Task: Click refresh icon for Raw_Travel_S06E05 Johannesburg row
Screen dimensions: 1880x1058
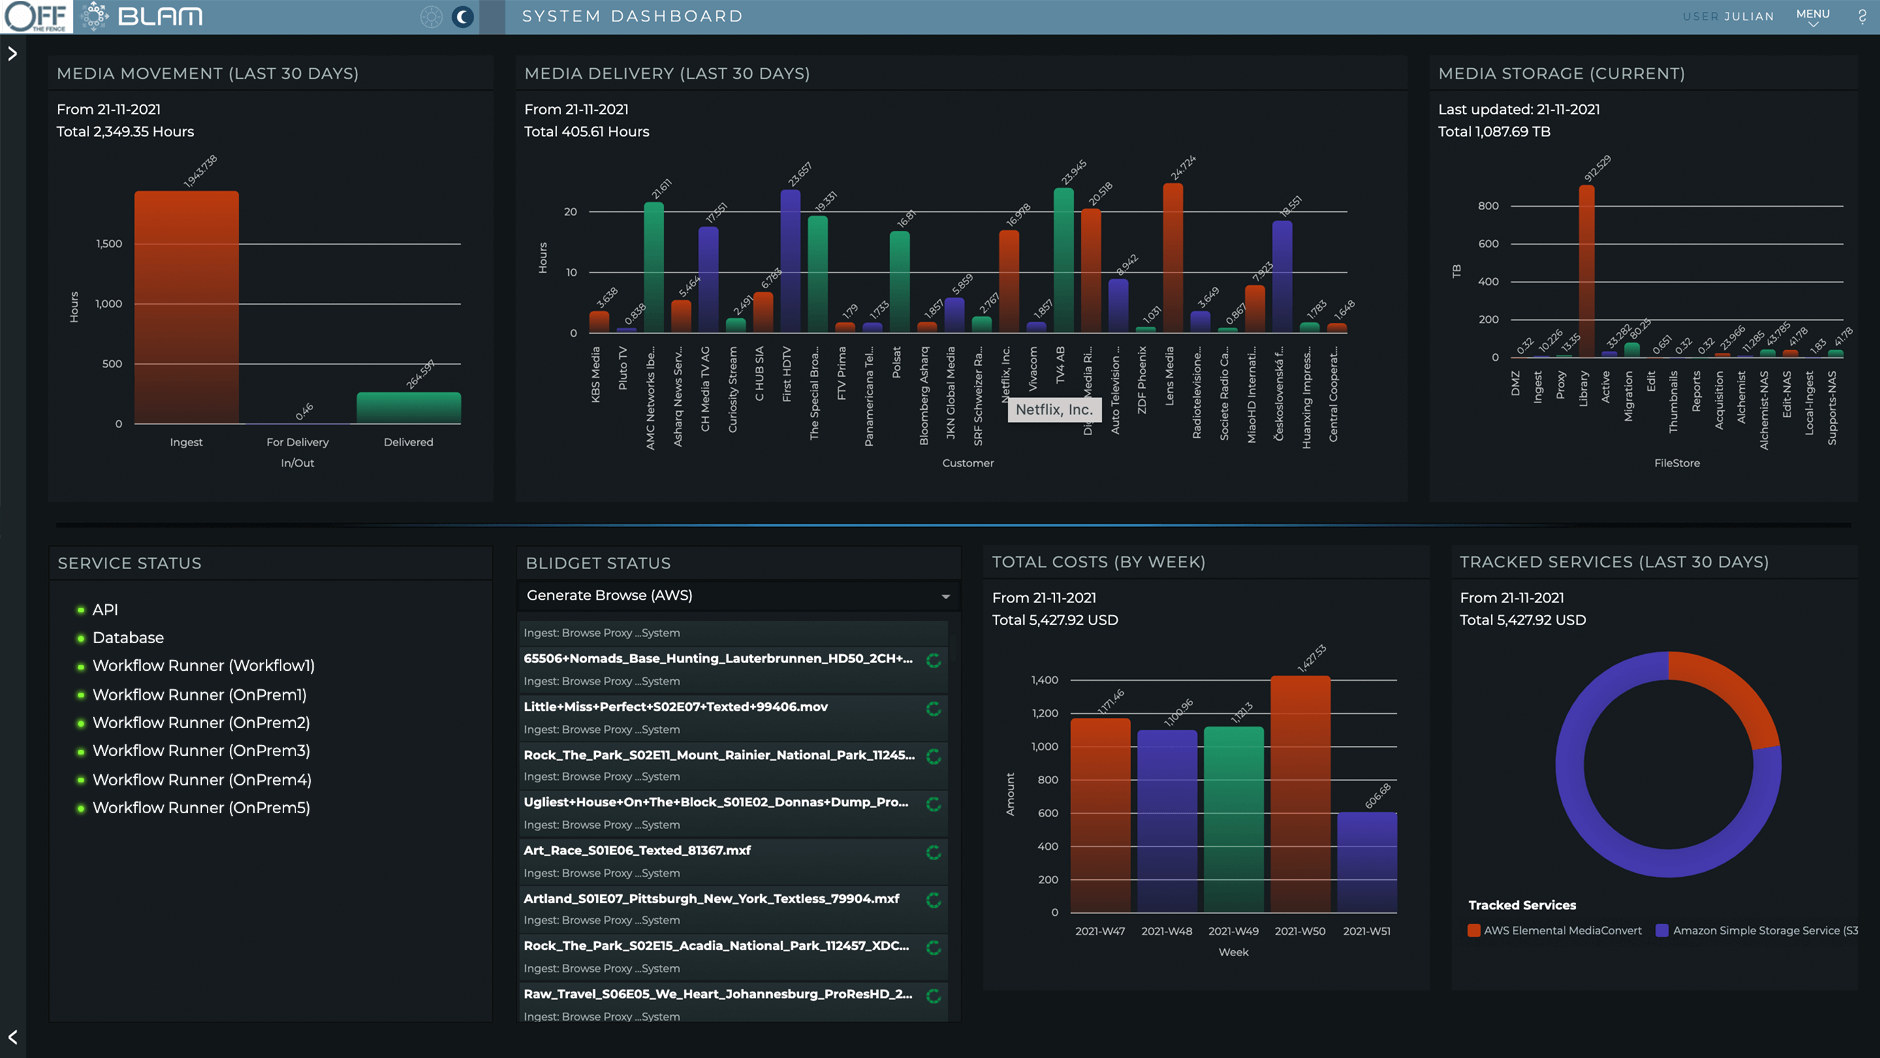Action: click(933, 996)
